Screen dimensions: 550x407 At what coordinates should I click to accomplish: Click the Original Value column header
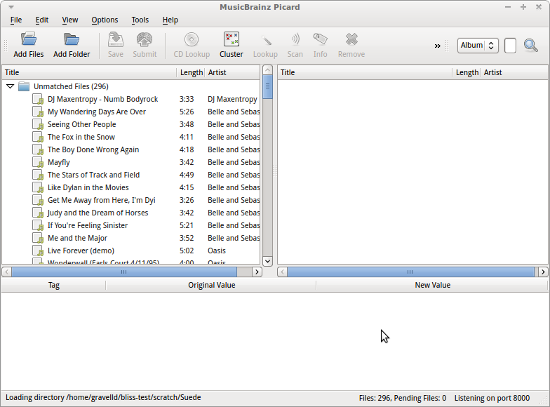211,285
